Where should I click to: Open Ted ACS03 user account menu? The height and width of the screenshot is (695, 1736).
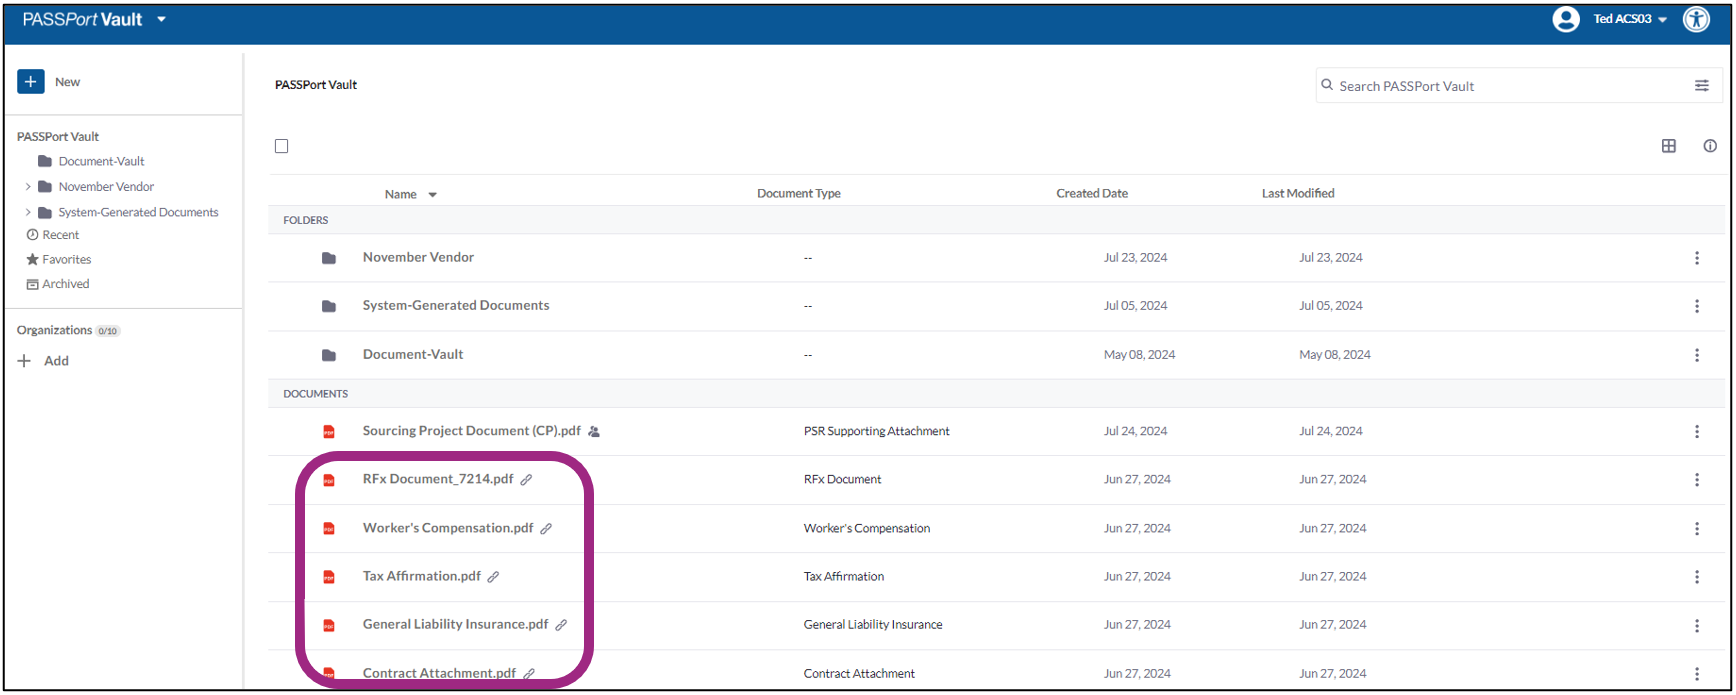pos(1629,19)
